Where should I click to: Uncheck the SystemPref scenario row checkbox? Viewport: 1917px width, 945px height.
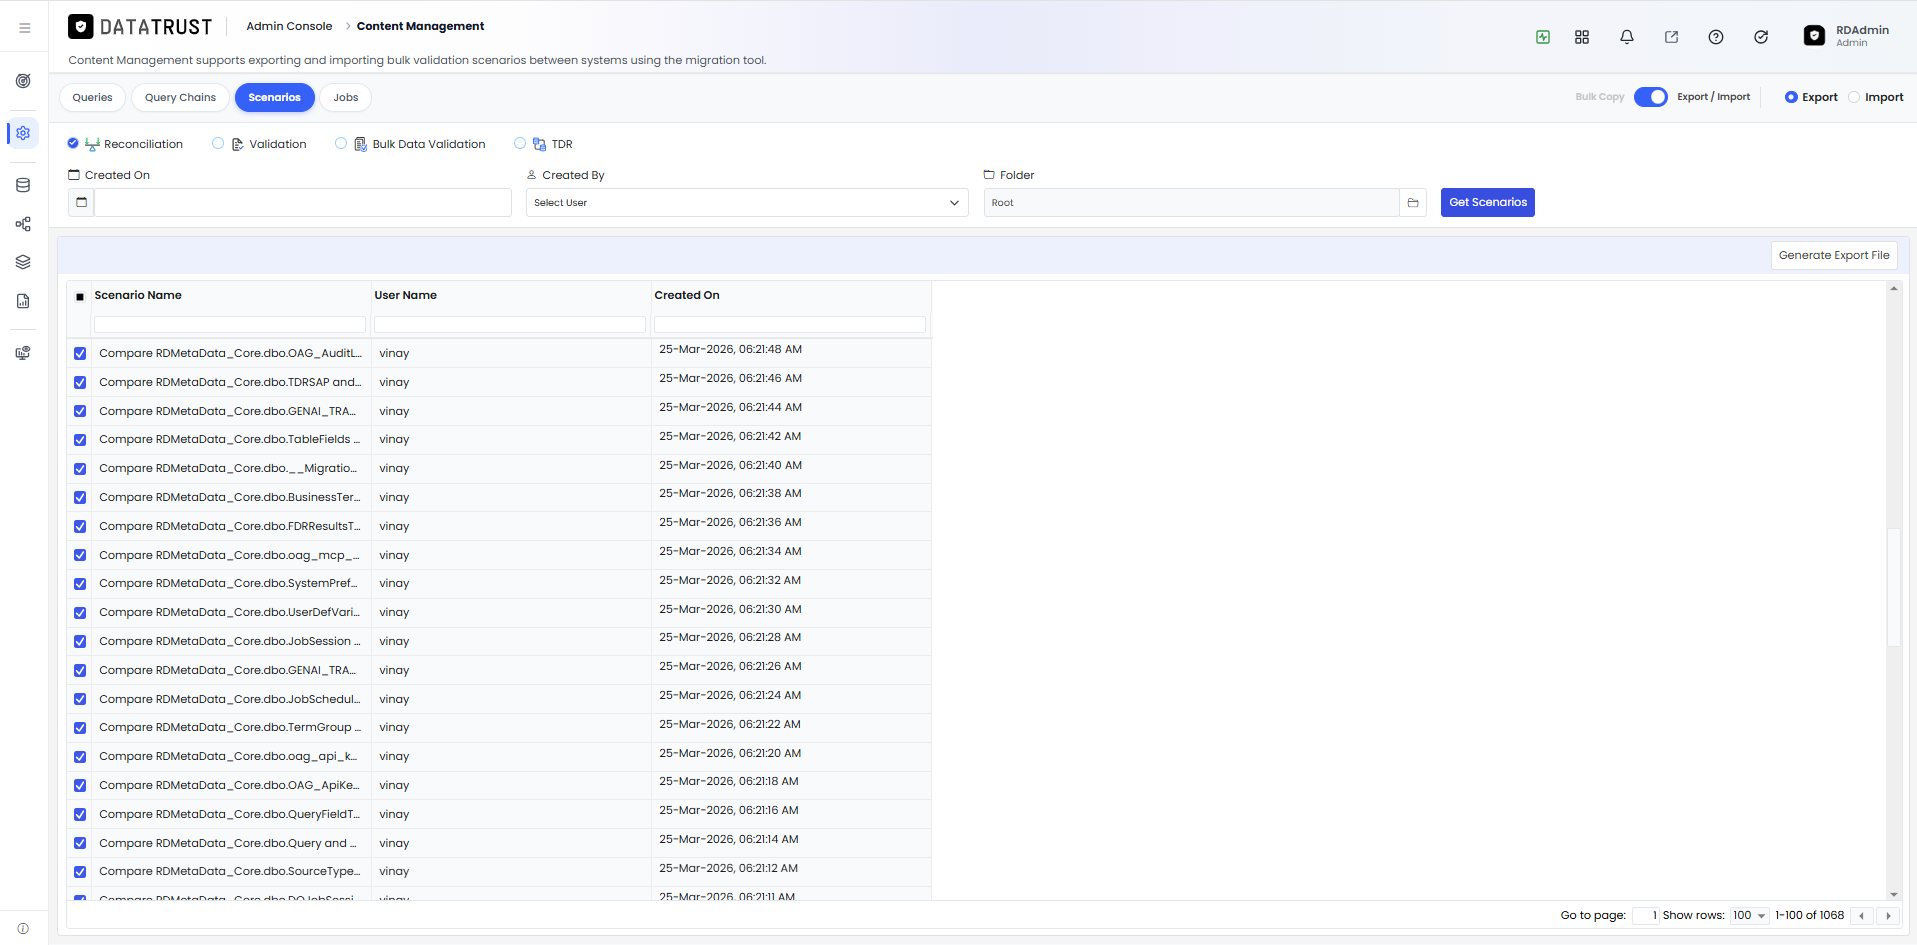tap(80, 584)
